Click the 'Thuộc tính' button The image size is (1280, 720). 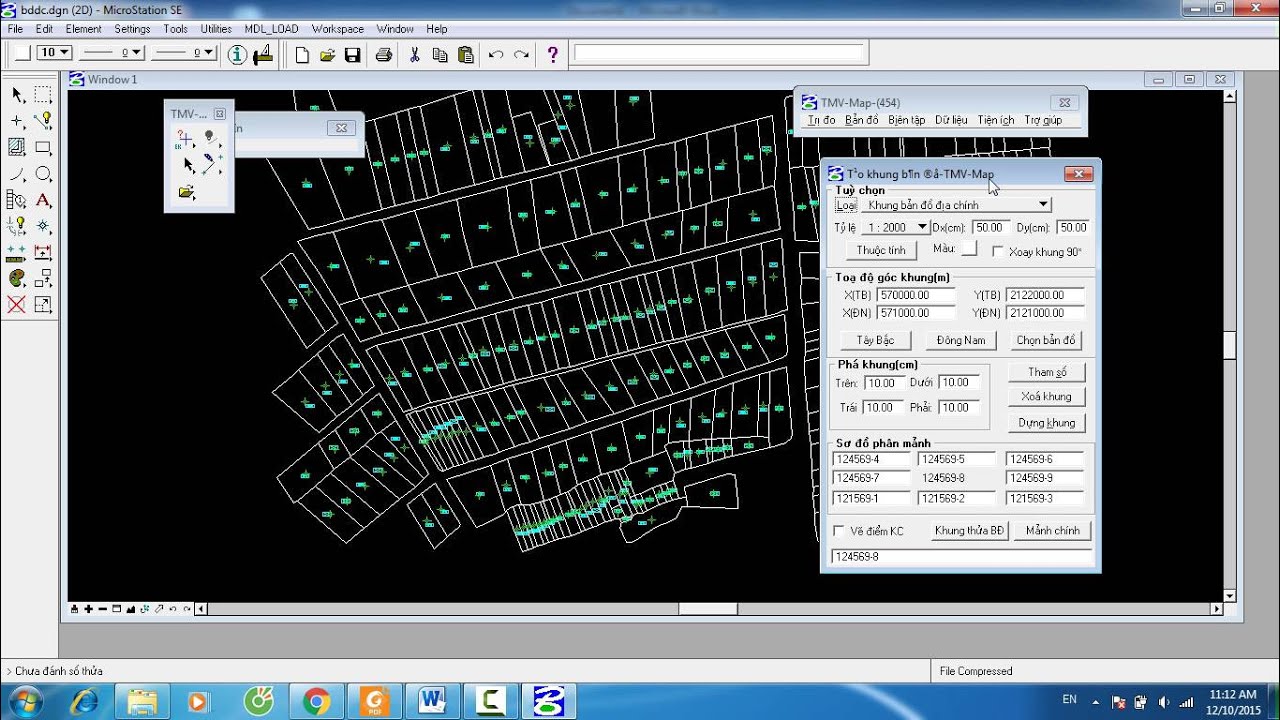[x=881, y=251]
